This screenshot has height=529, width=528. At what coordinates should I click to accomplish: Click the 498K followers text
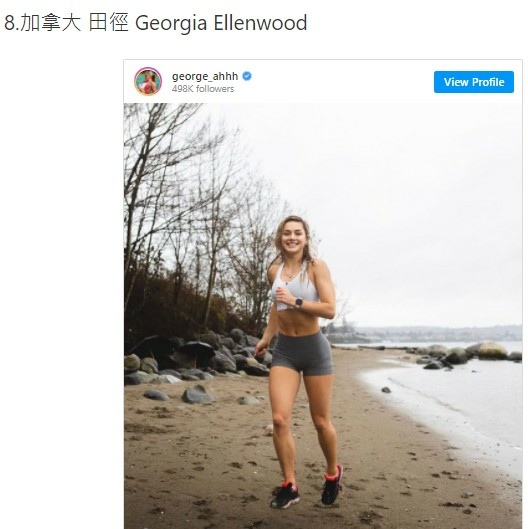pos(203,89)
